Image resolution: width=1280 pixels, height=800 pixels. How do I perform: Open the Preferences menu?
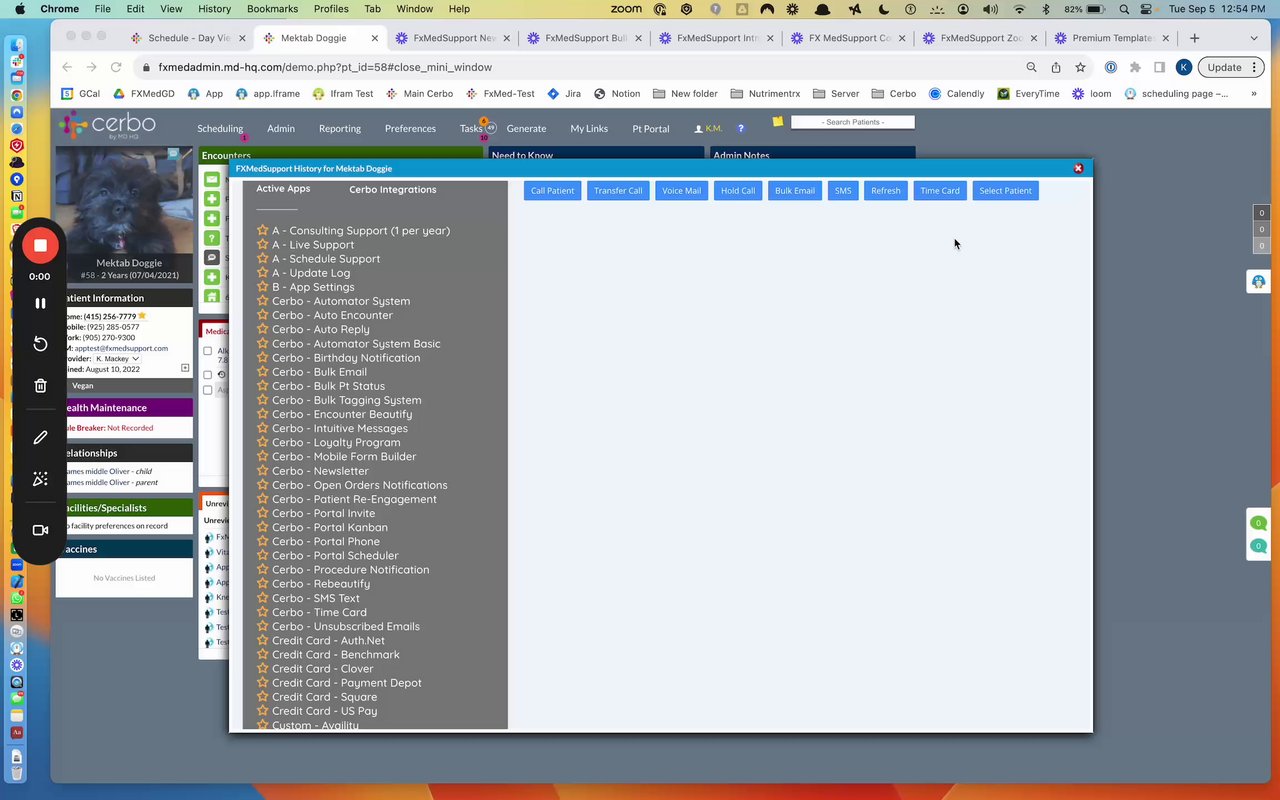coord(410,128)
